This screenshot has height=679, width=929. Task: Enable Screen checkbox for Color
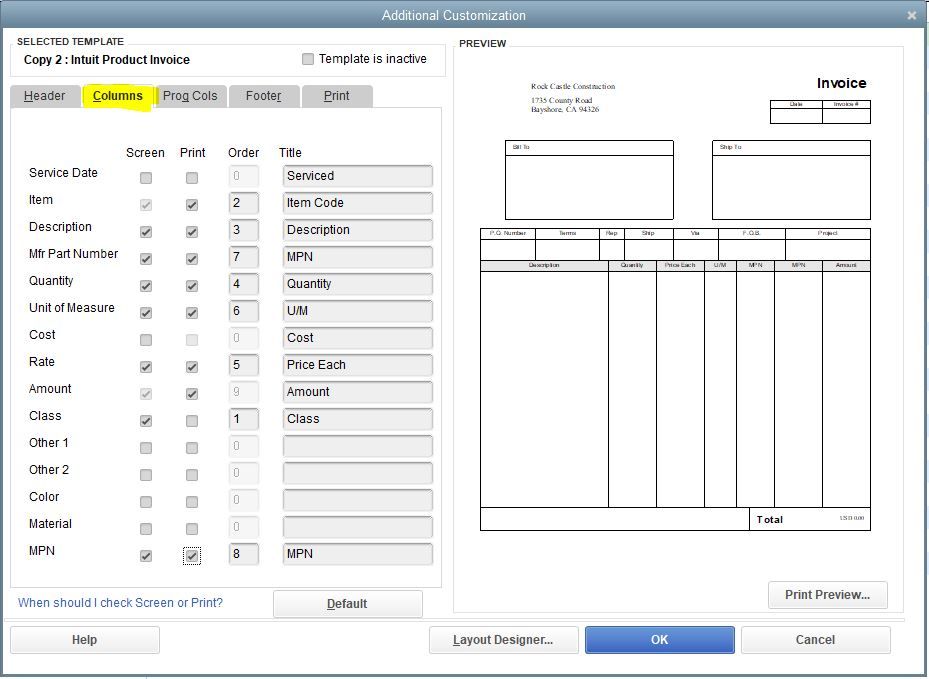click(x=146, y=502)
